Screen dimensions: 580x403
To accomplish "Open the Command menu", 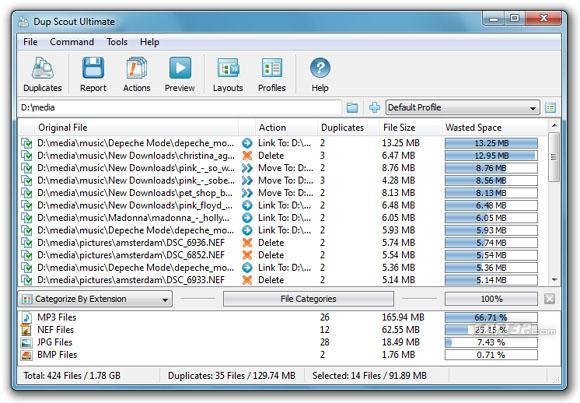I will (x=72, y=42).
